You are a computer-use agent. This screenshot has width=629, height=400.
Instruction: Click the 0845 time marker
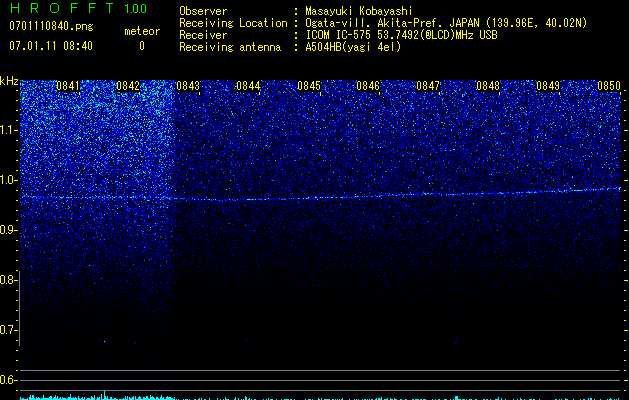(309, 86)
